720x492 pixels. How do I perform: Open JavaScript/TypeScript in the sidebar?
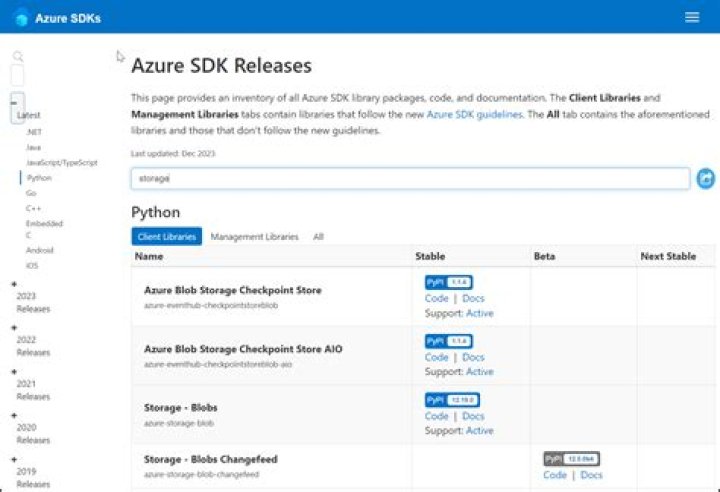click(x=62, y=163)
